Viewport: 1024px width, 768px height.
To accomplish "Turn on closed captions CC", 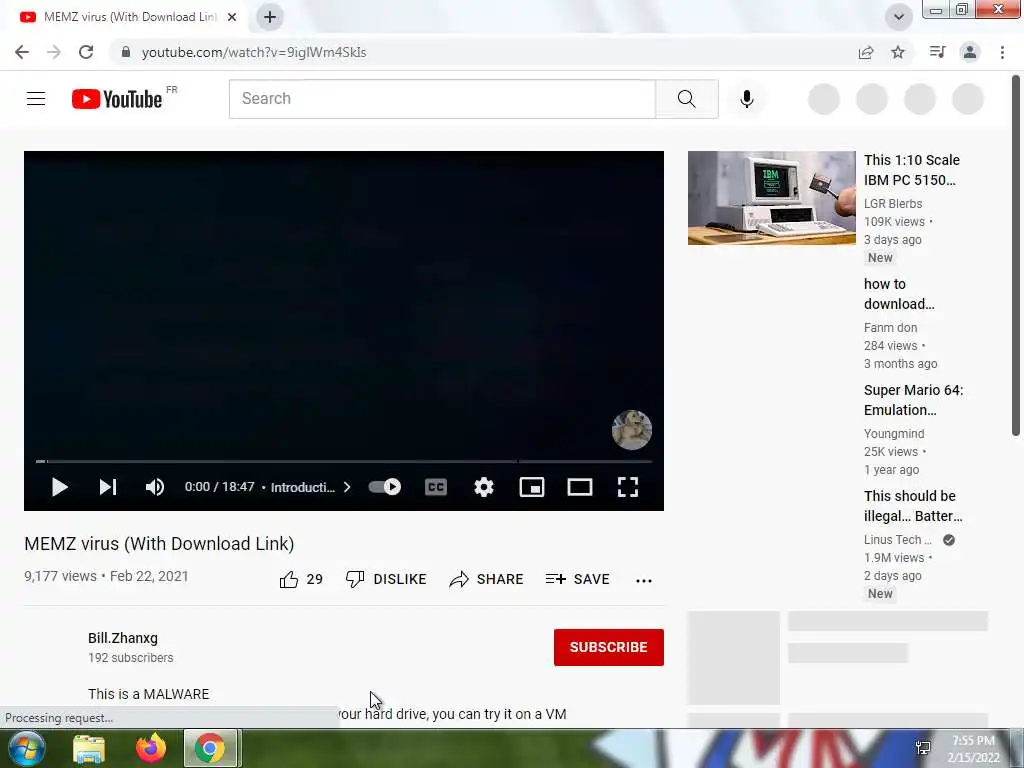I will (436, 487).
